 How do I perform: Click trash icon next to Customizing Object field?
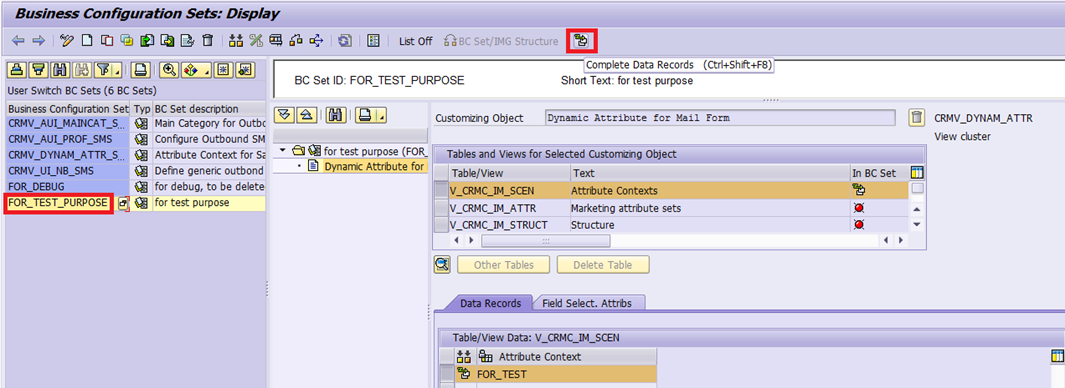tap(916, 118)
